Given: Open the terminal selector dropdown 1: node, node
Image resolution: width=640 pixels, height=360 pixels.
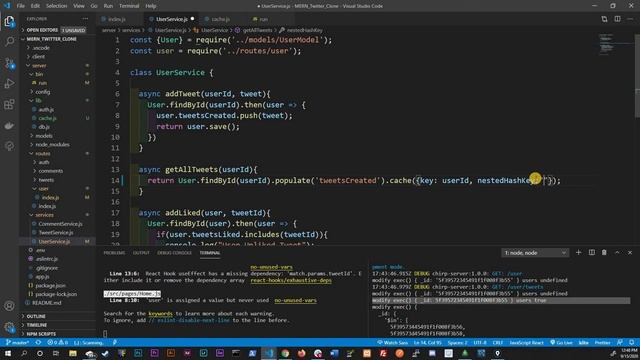Looking at the screenshot, I should [x=535, y=253].
